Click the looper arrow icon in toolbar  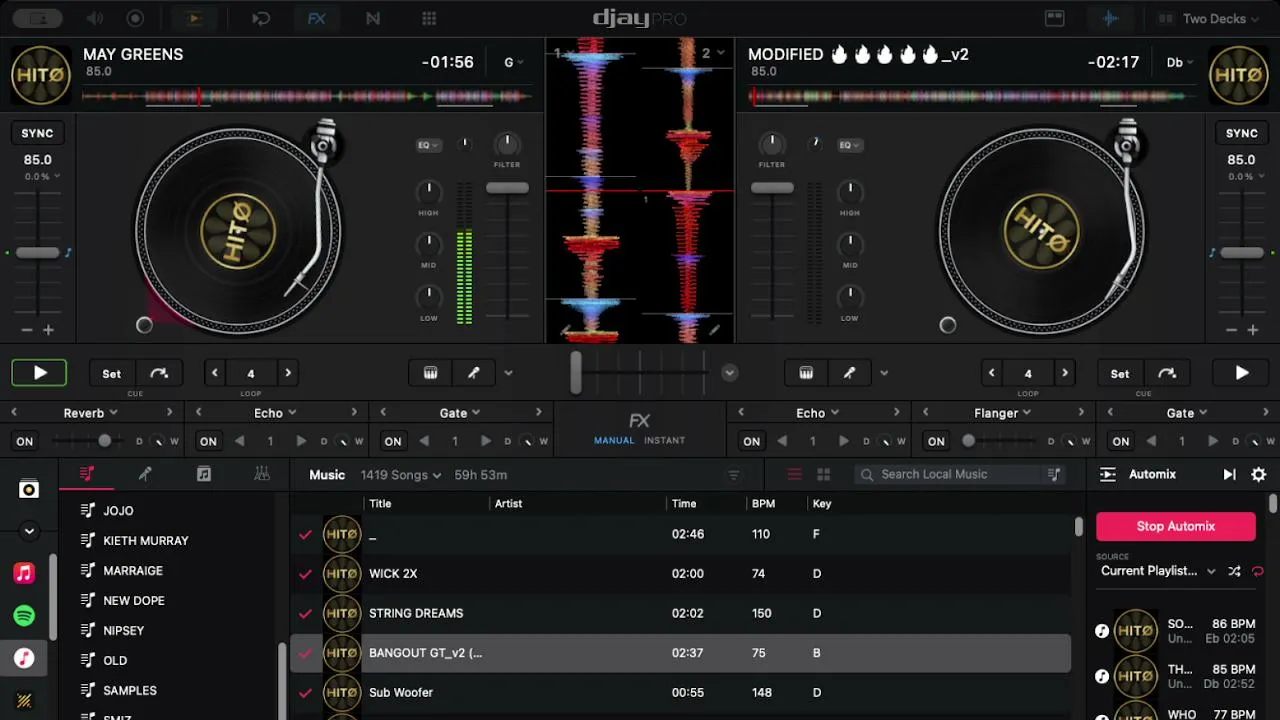coord(261,19)
